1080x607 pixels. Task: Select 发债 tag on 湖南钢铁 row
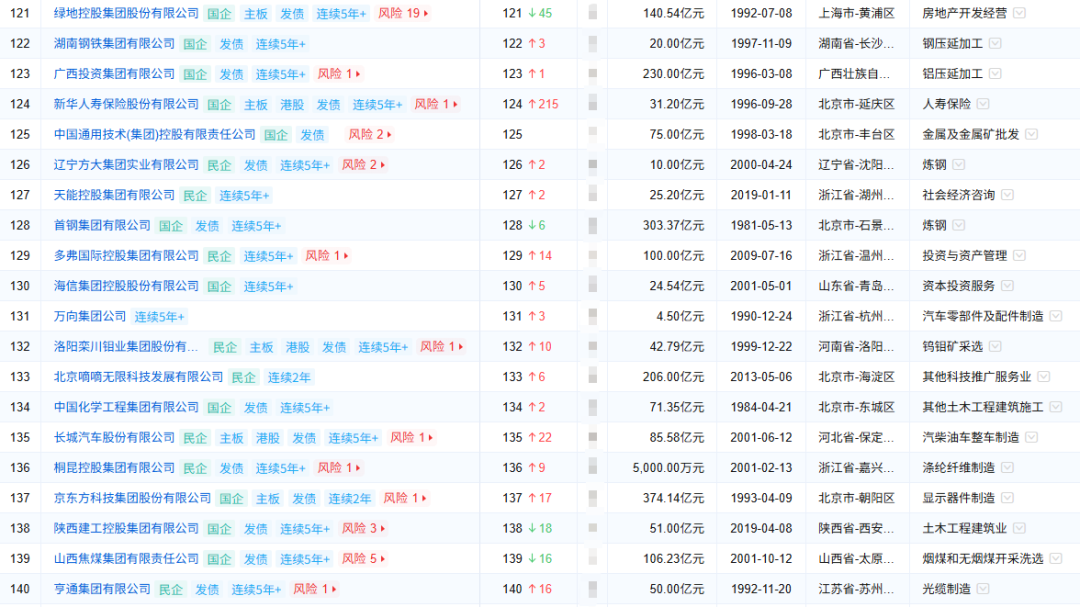click(231, 44)
